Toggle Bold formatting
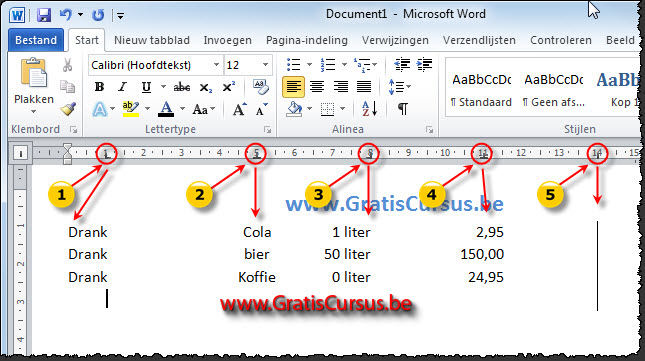 point(99,87)
